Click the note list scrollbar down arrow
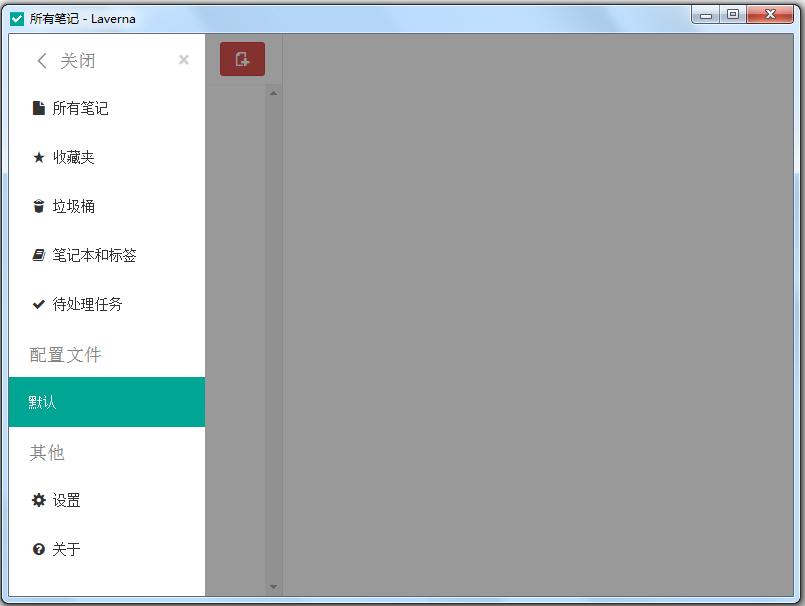 click(274, 586)
